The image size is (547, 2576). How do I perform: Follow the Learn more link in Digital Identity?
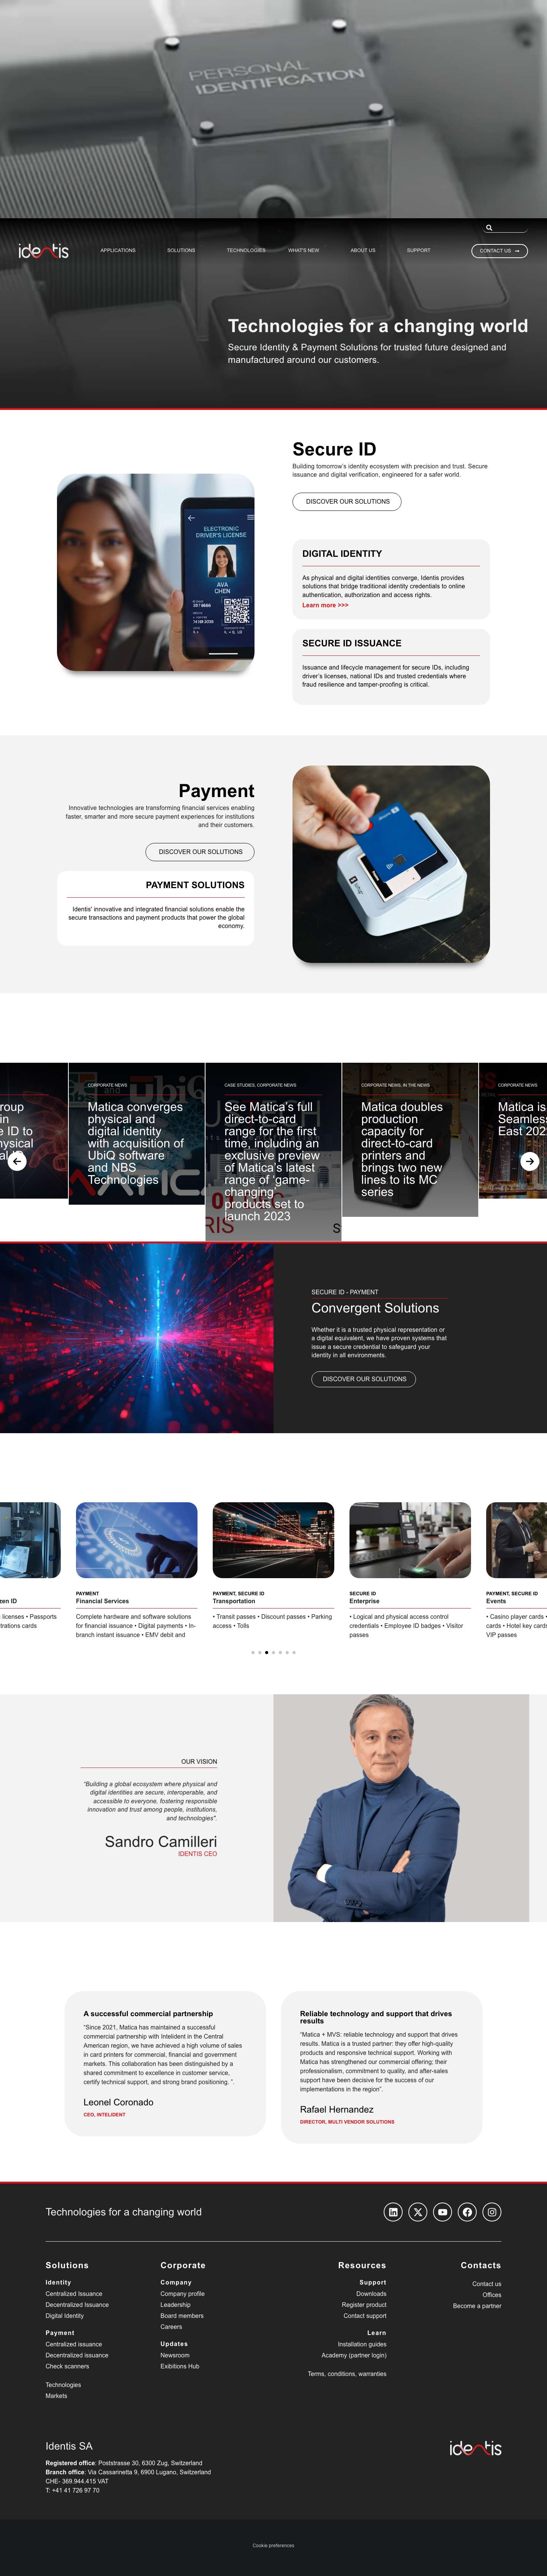coord(325,605)
